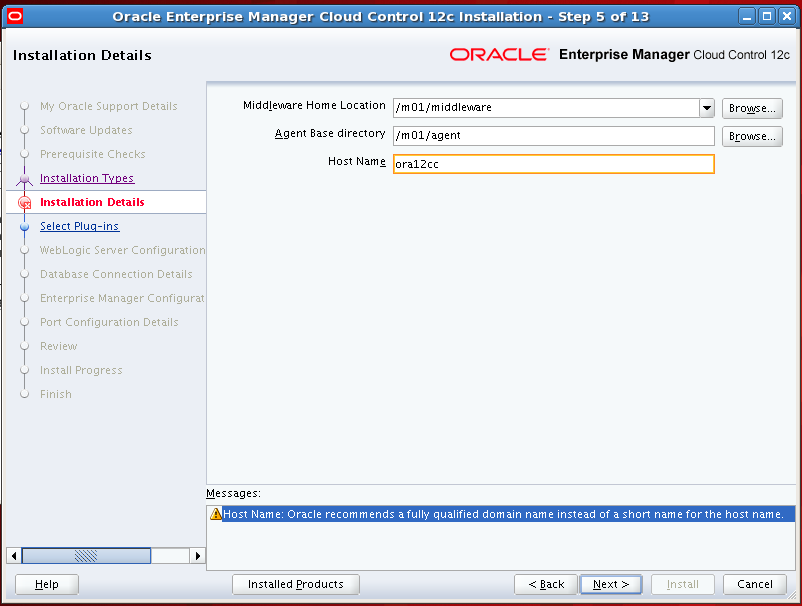Click the Installation Details step error icon
This screenshot has width=802, height=606.
(x=25, y=203)
